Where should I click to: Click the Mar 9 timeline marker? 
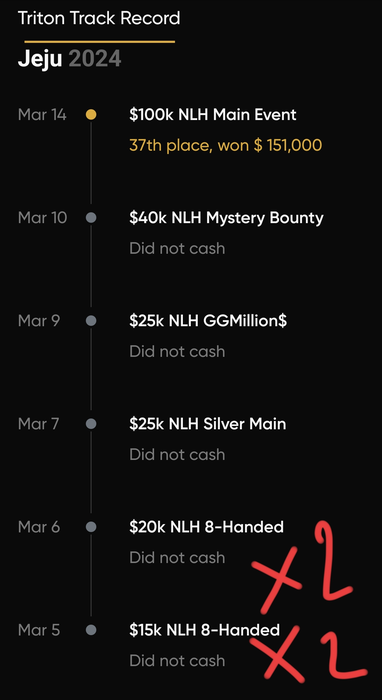(x=91, y=321)
